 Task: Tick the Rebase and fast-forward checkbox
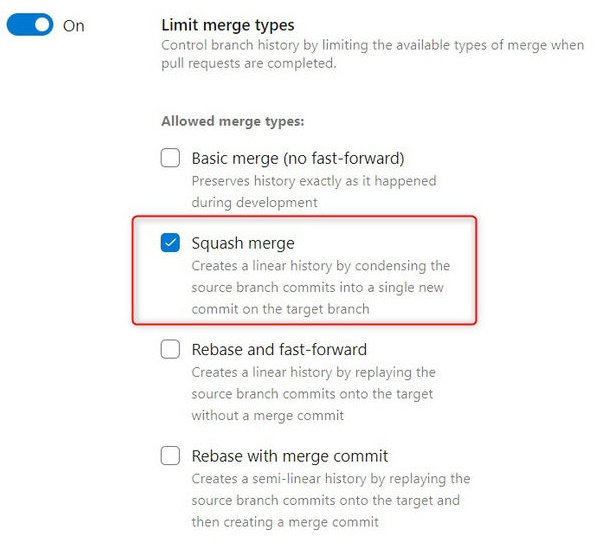[x=171, y=350]
